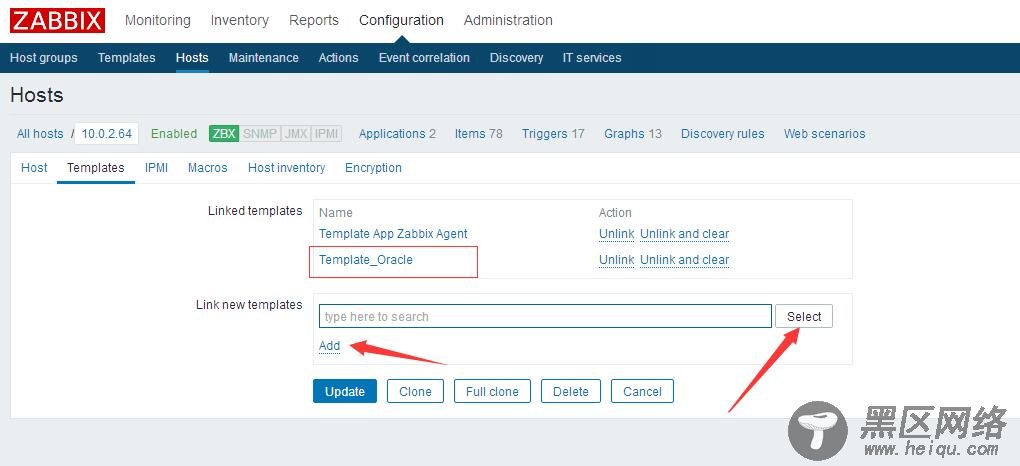Switch to the IPMI tab under the host row

pos(156,167)
